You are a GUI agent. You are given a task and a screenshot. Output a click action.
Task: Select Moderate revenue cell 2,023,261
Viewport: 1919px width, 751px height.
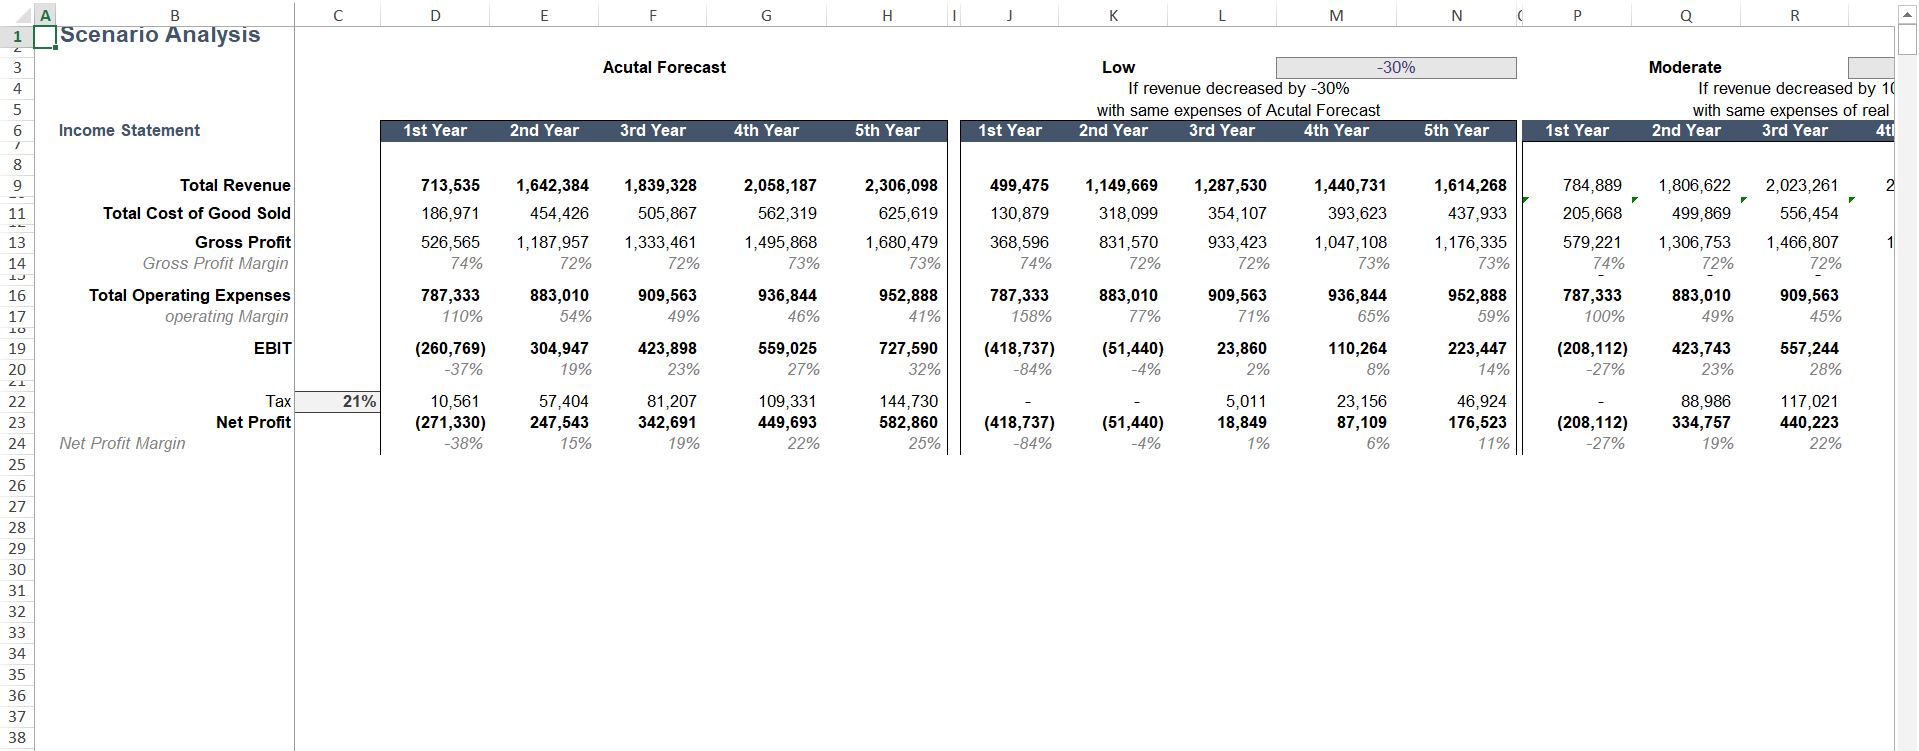click(x=1802, y=185)
